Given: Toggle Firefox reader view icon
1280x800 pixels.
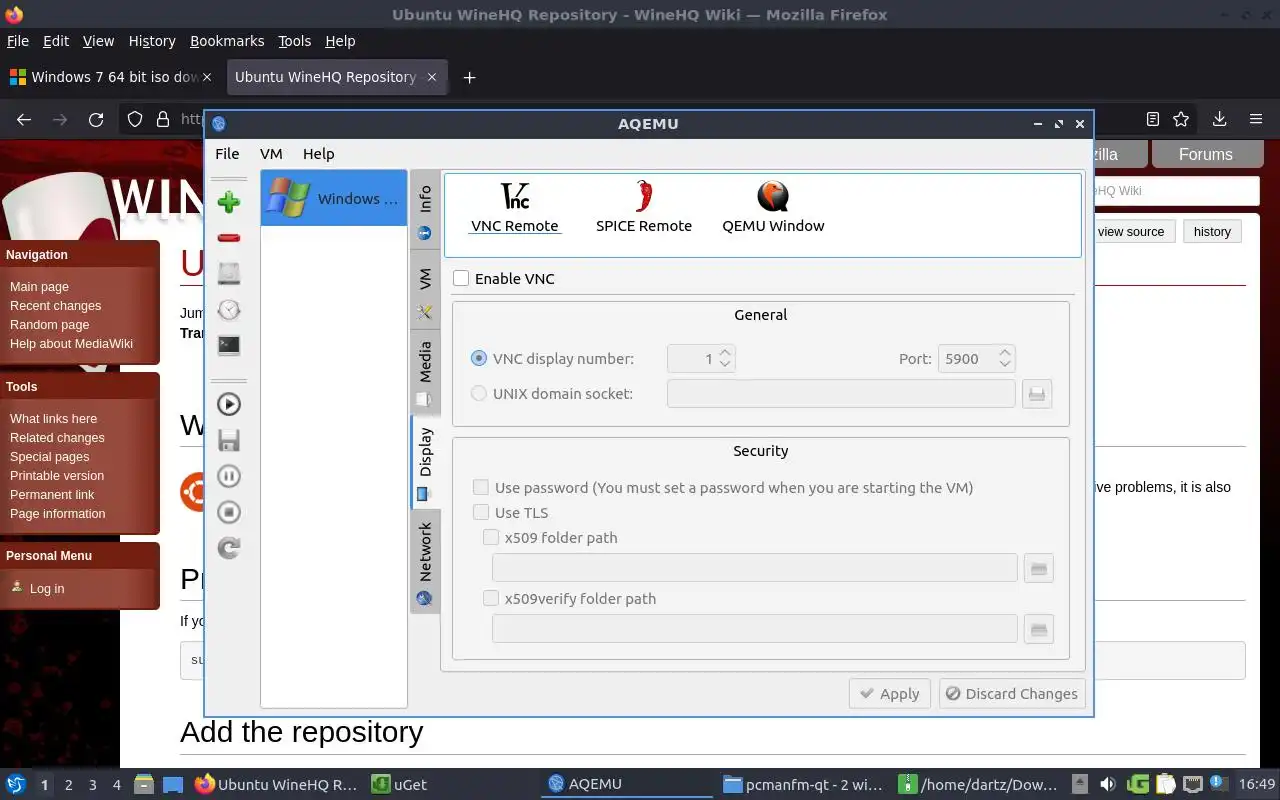Looking at the screenshot, I should coord(1152,119).
